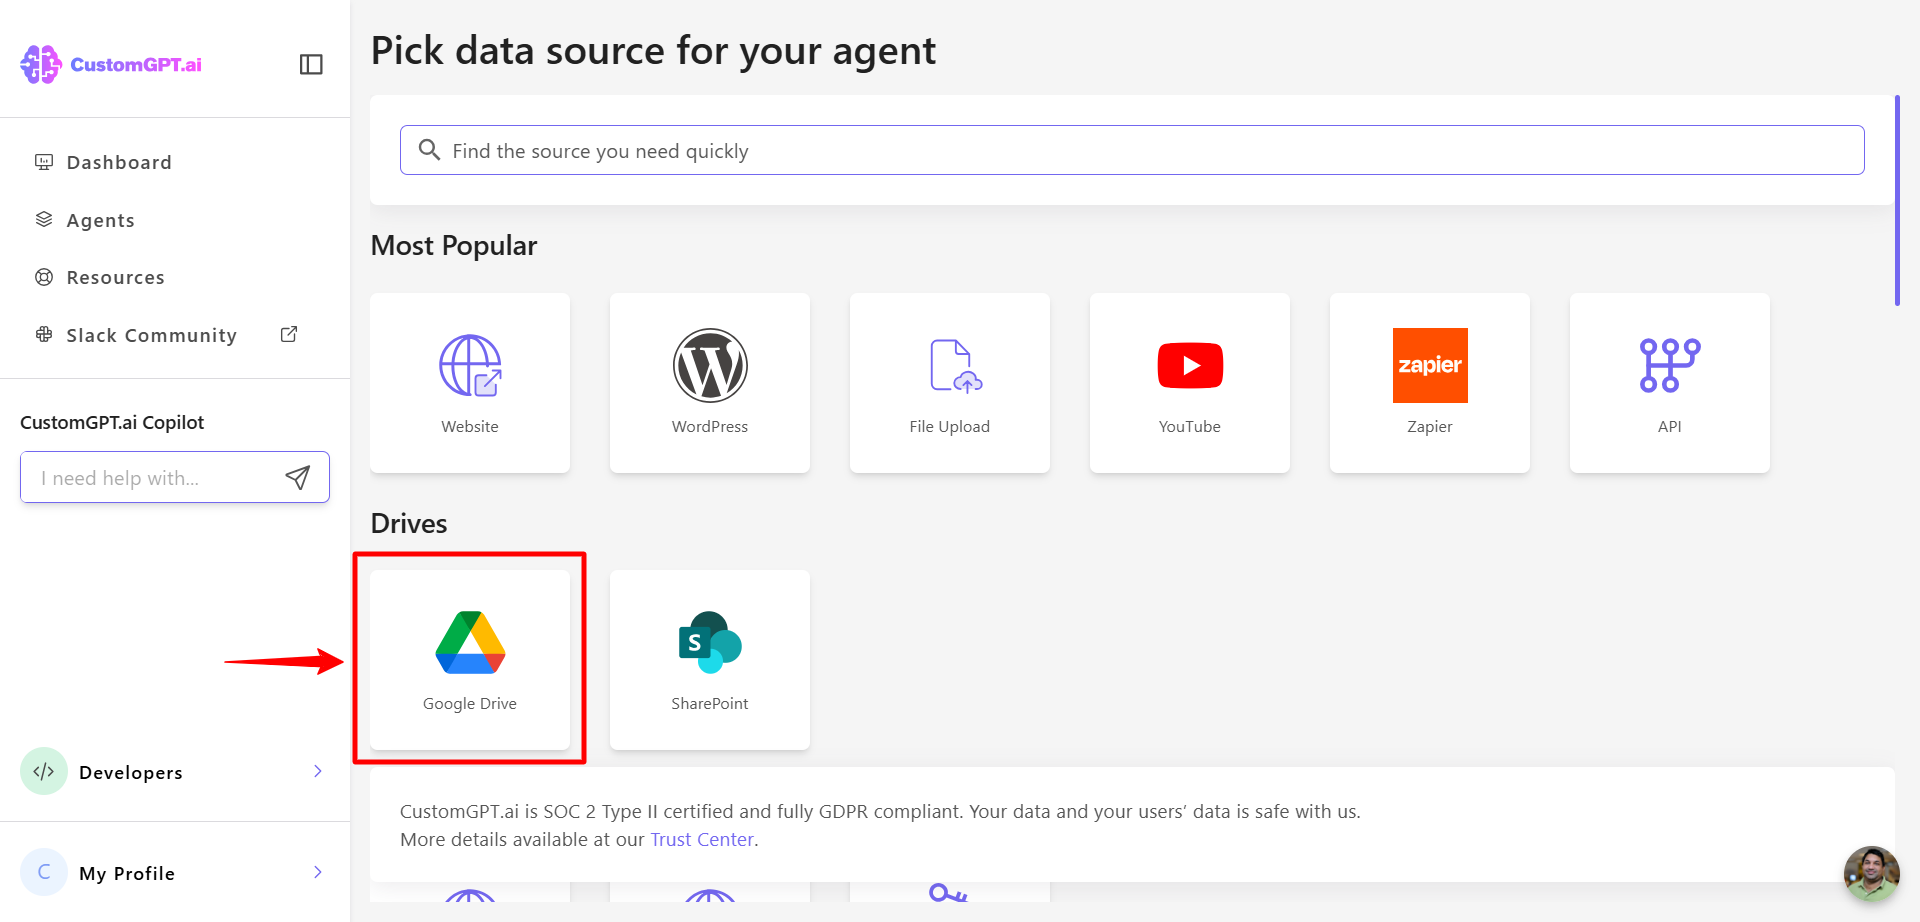The width and height of the screenshot is (1920, 922).
Task: Select the Website globe icon
Action: click(x=470, y=365)
